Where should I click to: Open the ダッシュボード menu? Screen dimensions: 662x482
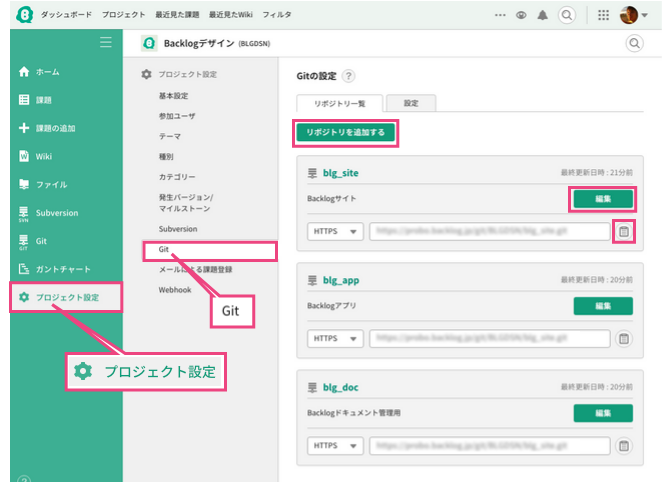66,15
